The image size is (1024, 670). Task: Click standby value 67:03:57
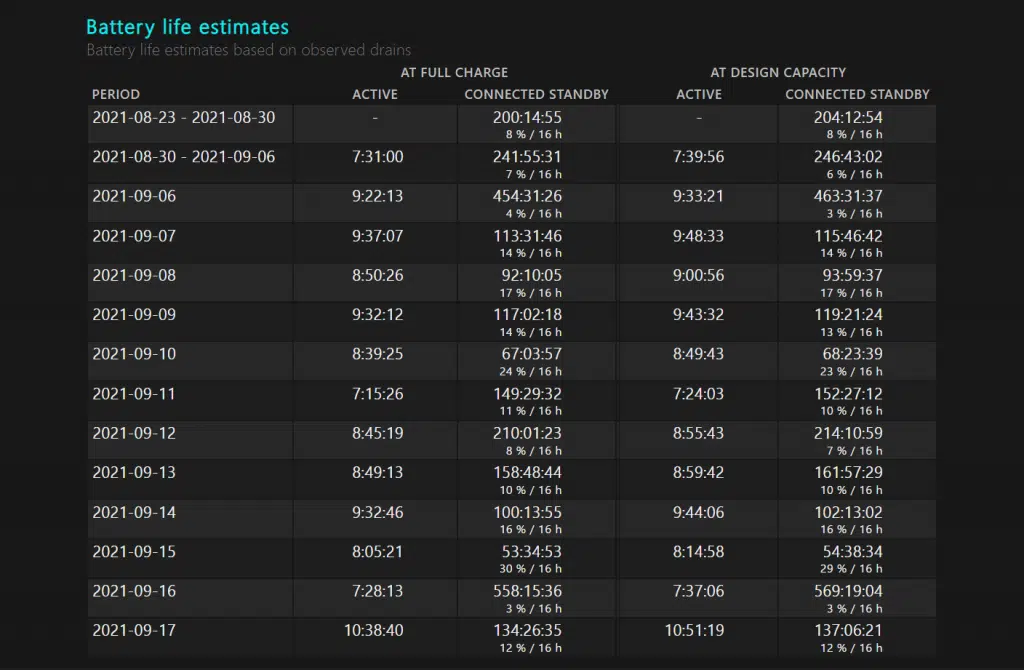pyautogui.click(x=532, y=354)
